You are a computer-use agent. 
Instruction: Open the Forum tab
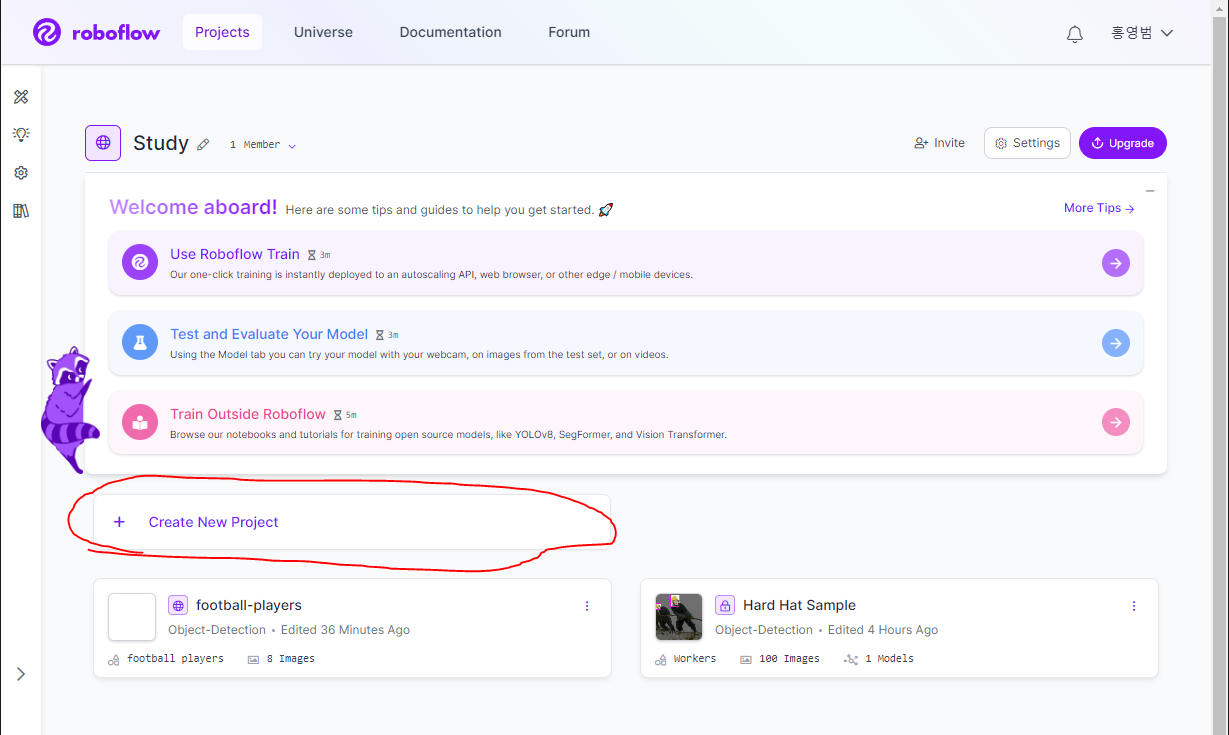569,32
